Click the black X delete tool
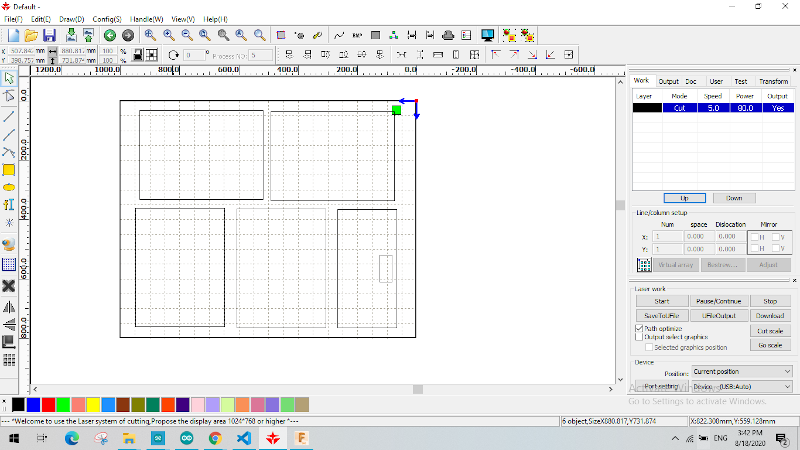The width and height of the screenshot is (800, 450). pyautogui.click(x=9, y=286)
